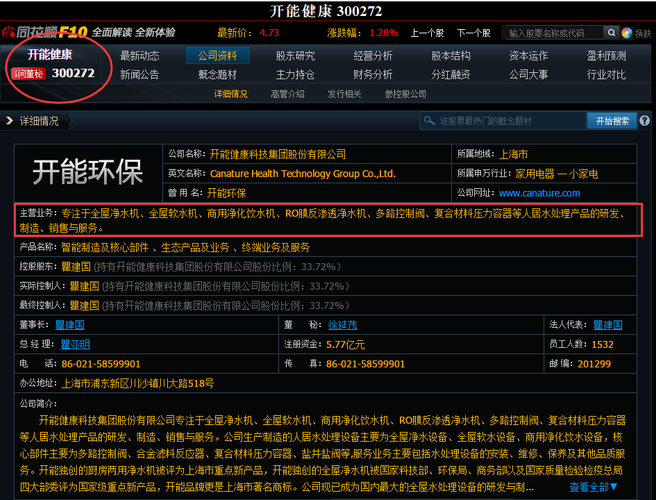Open the 股东研究 tab
656x500 pixels.
tap(295, 56)
